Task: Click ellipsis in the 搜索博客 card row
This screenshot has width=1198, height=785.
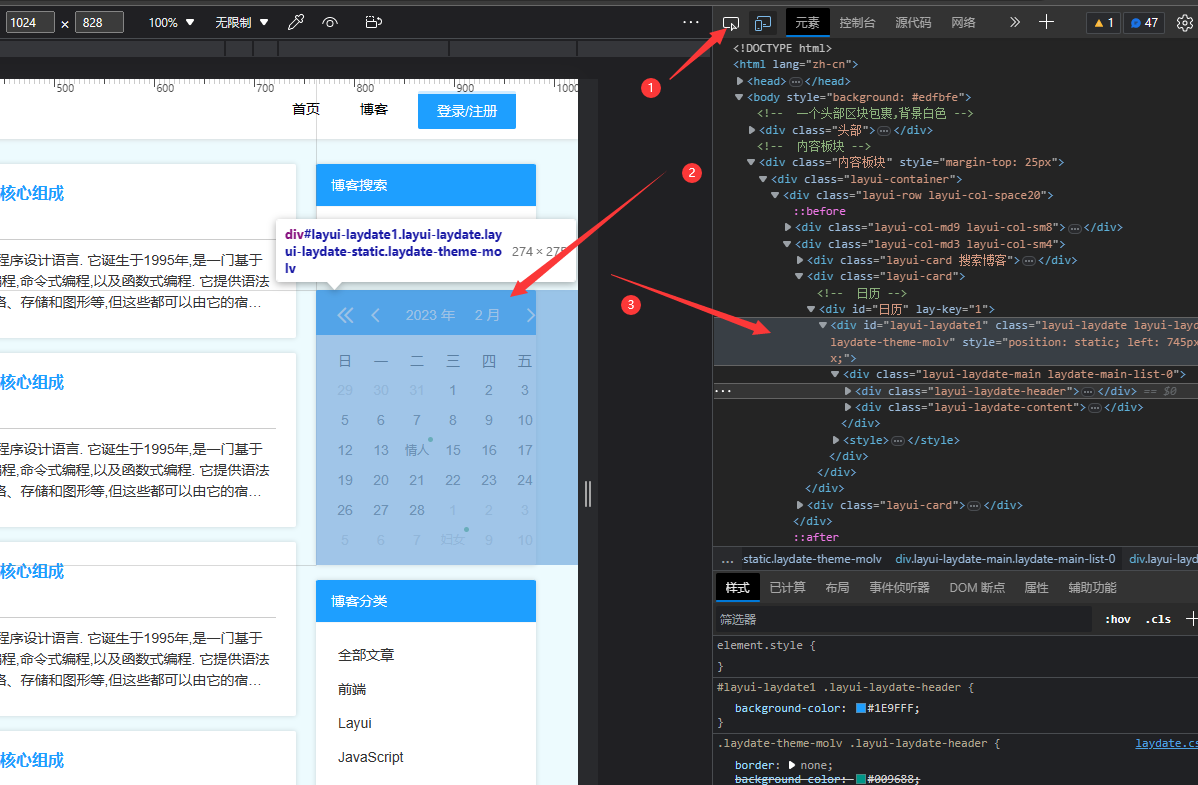Action: (x=1029, y=261)
